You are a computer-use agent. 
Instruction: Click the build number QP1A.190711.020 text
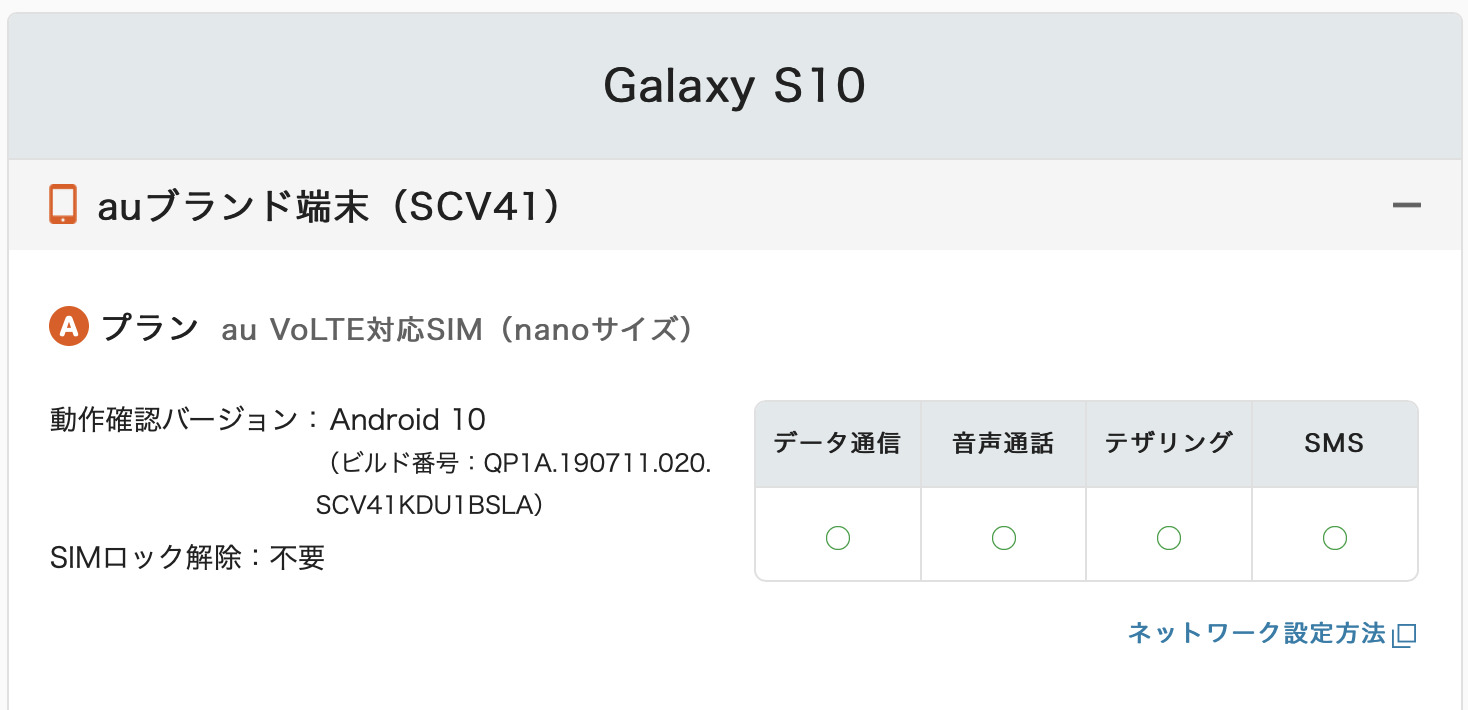point(597,465)
